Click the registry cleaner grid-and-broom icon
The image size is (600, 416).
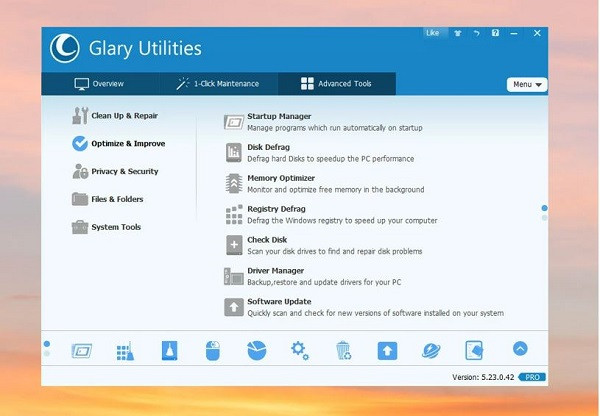tap(125, 351)
